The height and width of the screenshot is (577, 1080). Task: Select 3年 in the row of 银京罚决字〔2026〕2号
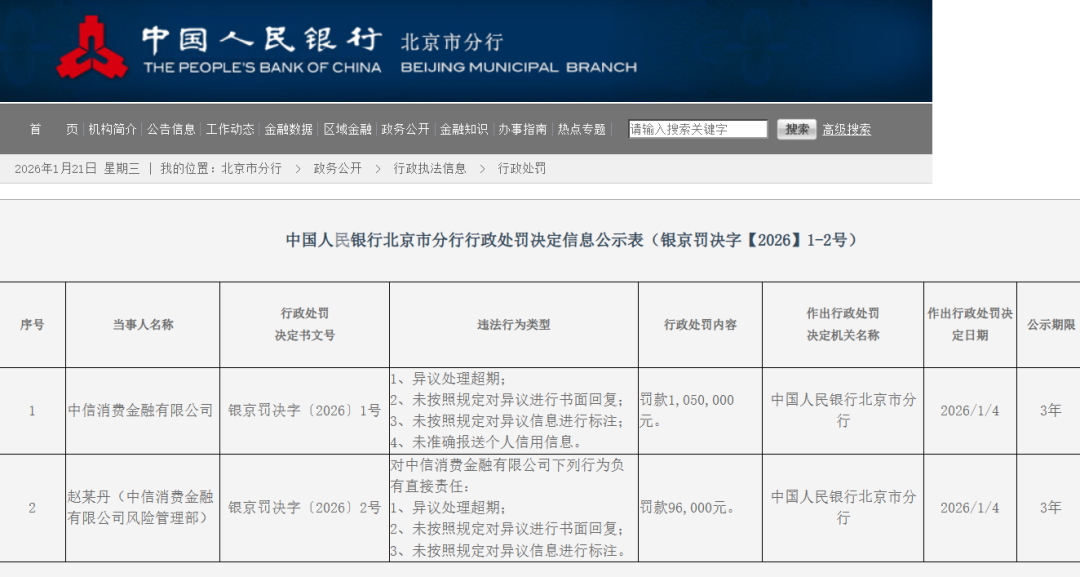[x=1050, y=507]
